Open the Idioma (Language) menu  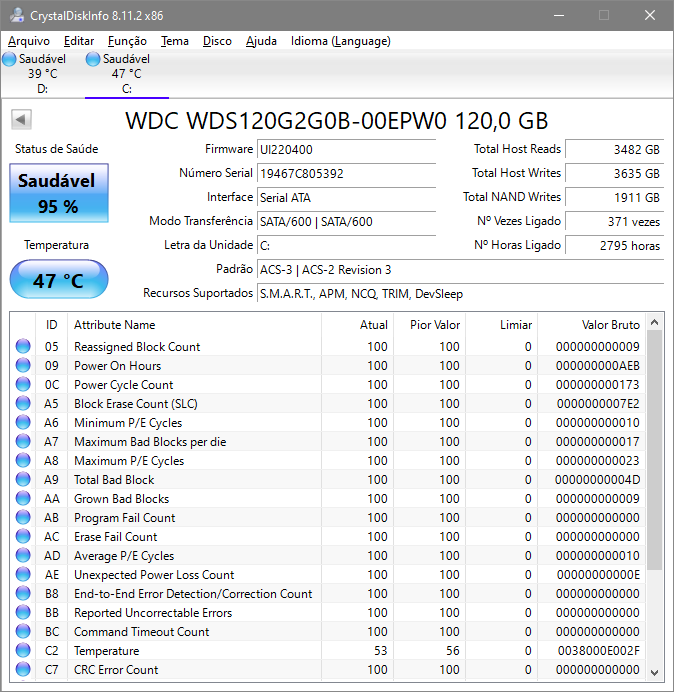pos(340,41)
